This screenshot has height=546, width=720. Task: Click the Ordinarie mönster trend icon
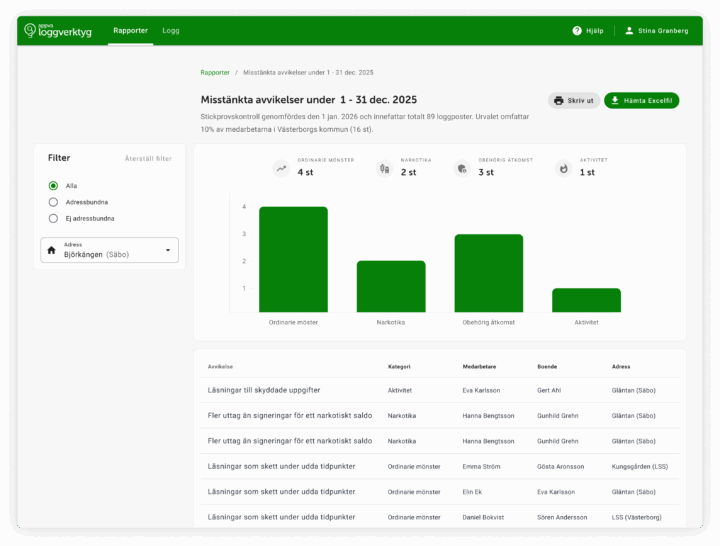pyautogui.click(x=281, y=169)
